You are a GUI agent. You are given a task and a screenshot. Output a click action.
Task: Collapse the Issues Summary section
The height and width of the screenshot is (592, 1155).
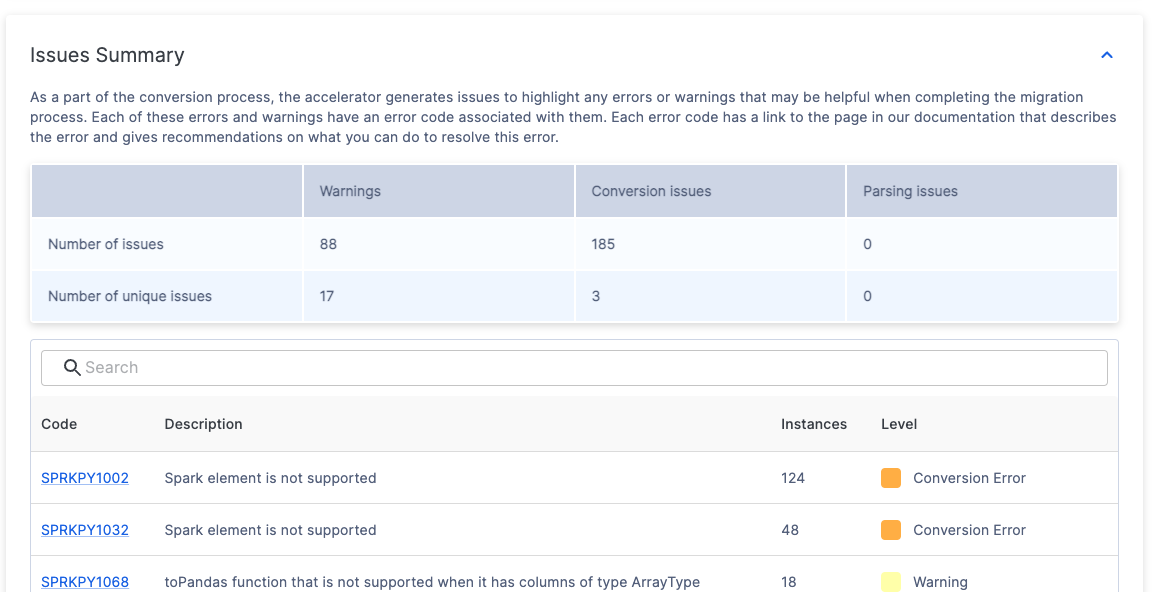(x=1106, y=55)
